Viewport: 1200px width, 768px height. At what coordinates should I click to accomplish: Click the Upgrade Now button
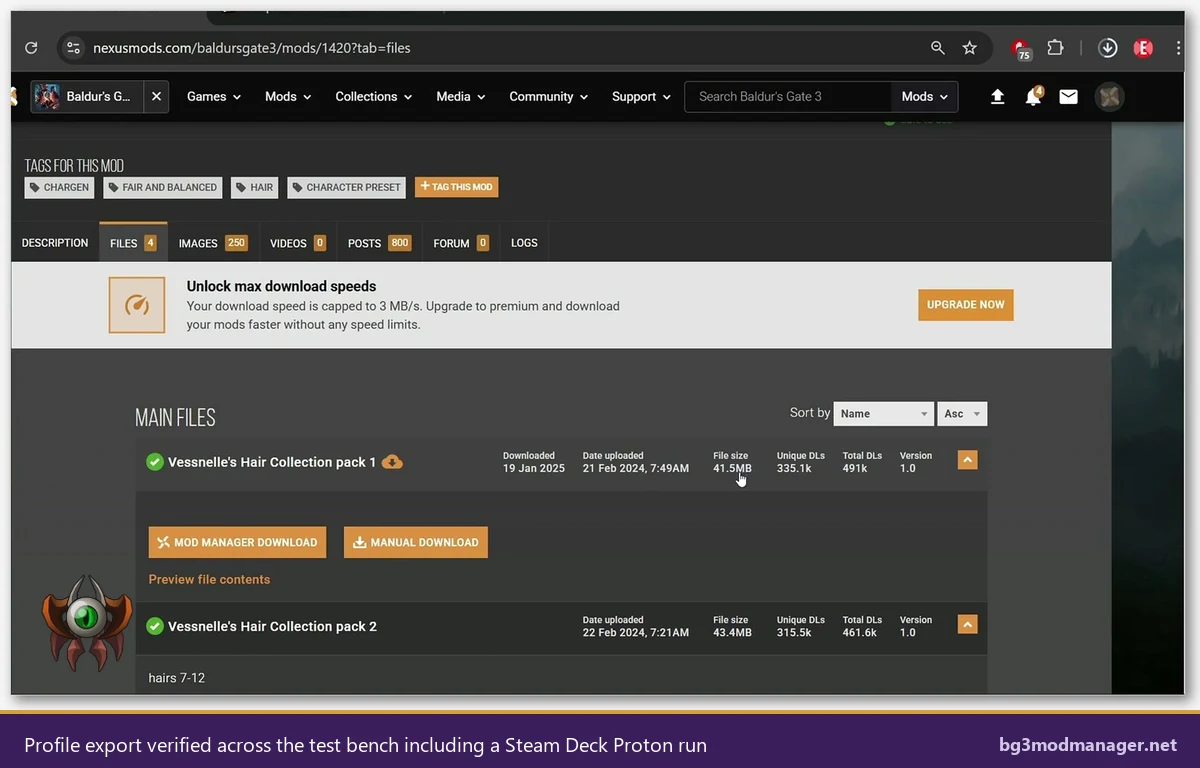pos(965,305)
